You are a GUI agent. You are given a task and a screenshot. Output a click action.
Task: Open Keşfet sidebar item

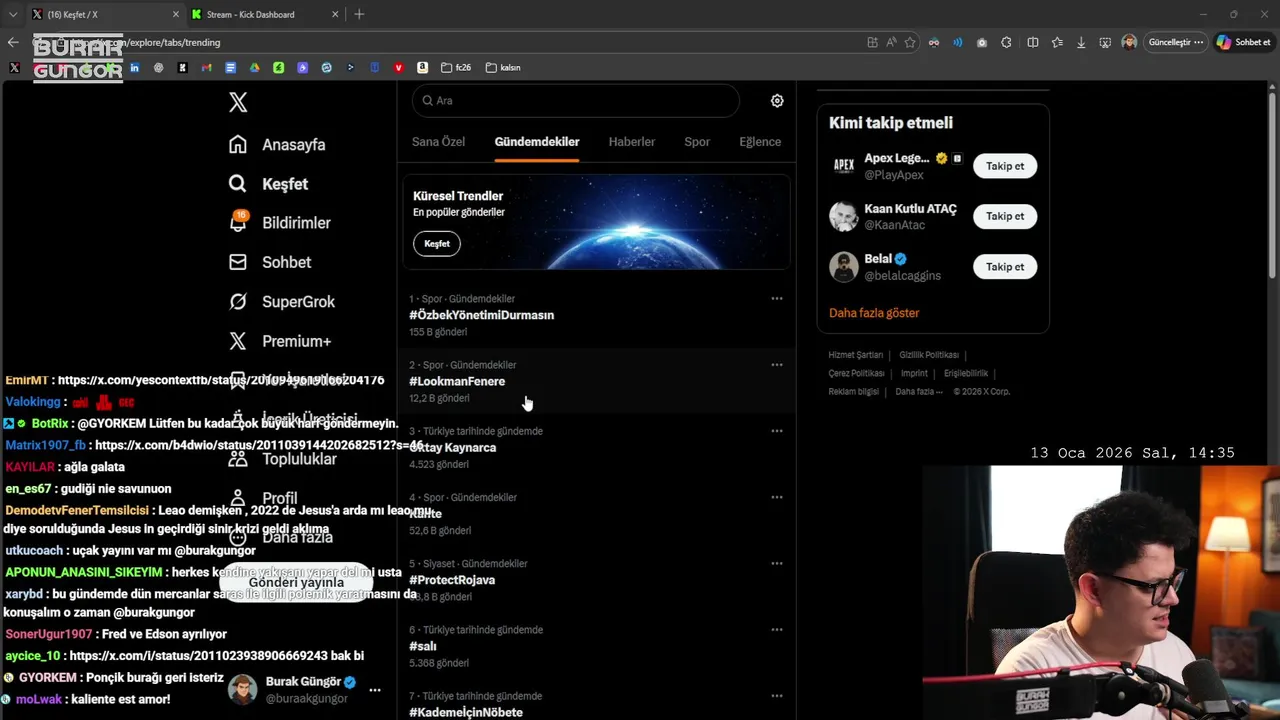[x=268, y=184]
